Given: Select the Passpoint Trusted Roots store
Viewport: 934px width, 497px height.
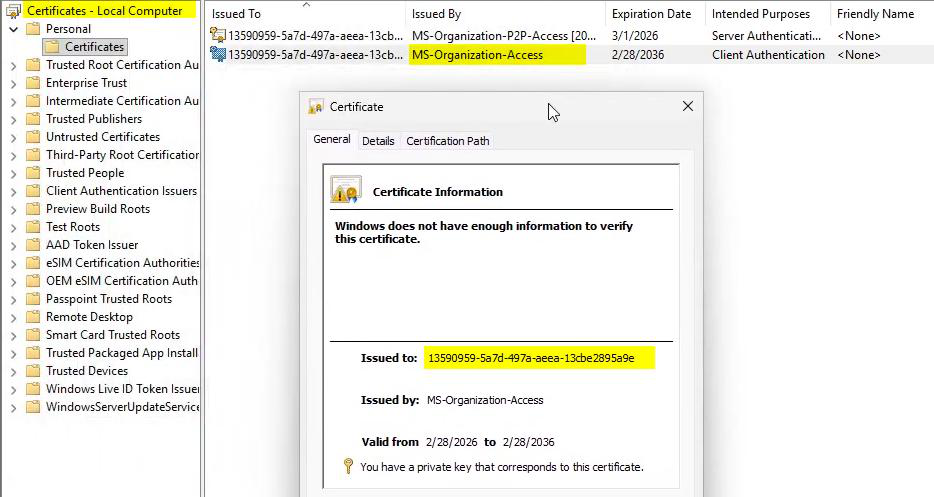Looking at the screenshot, I should coord(109,299).
